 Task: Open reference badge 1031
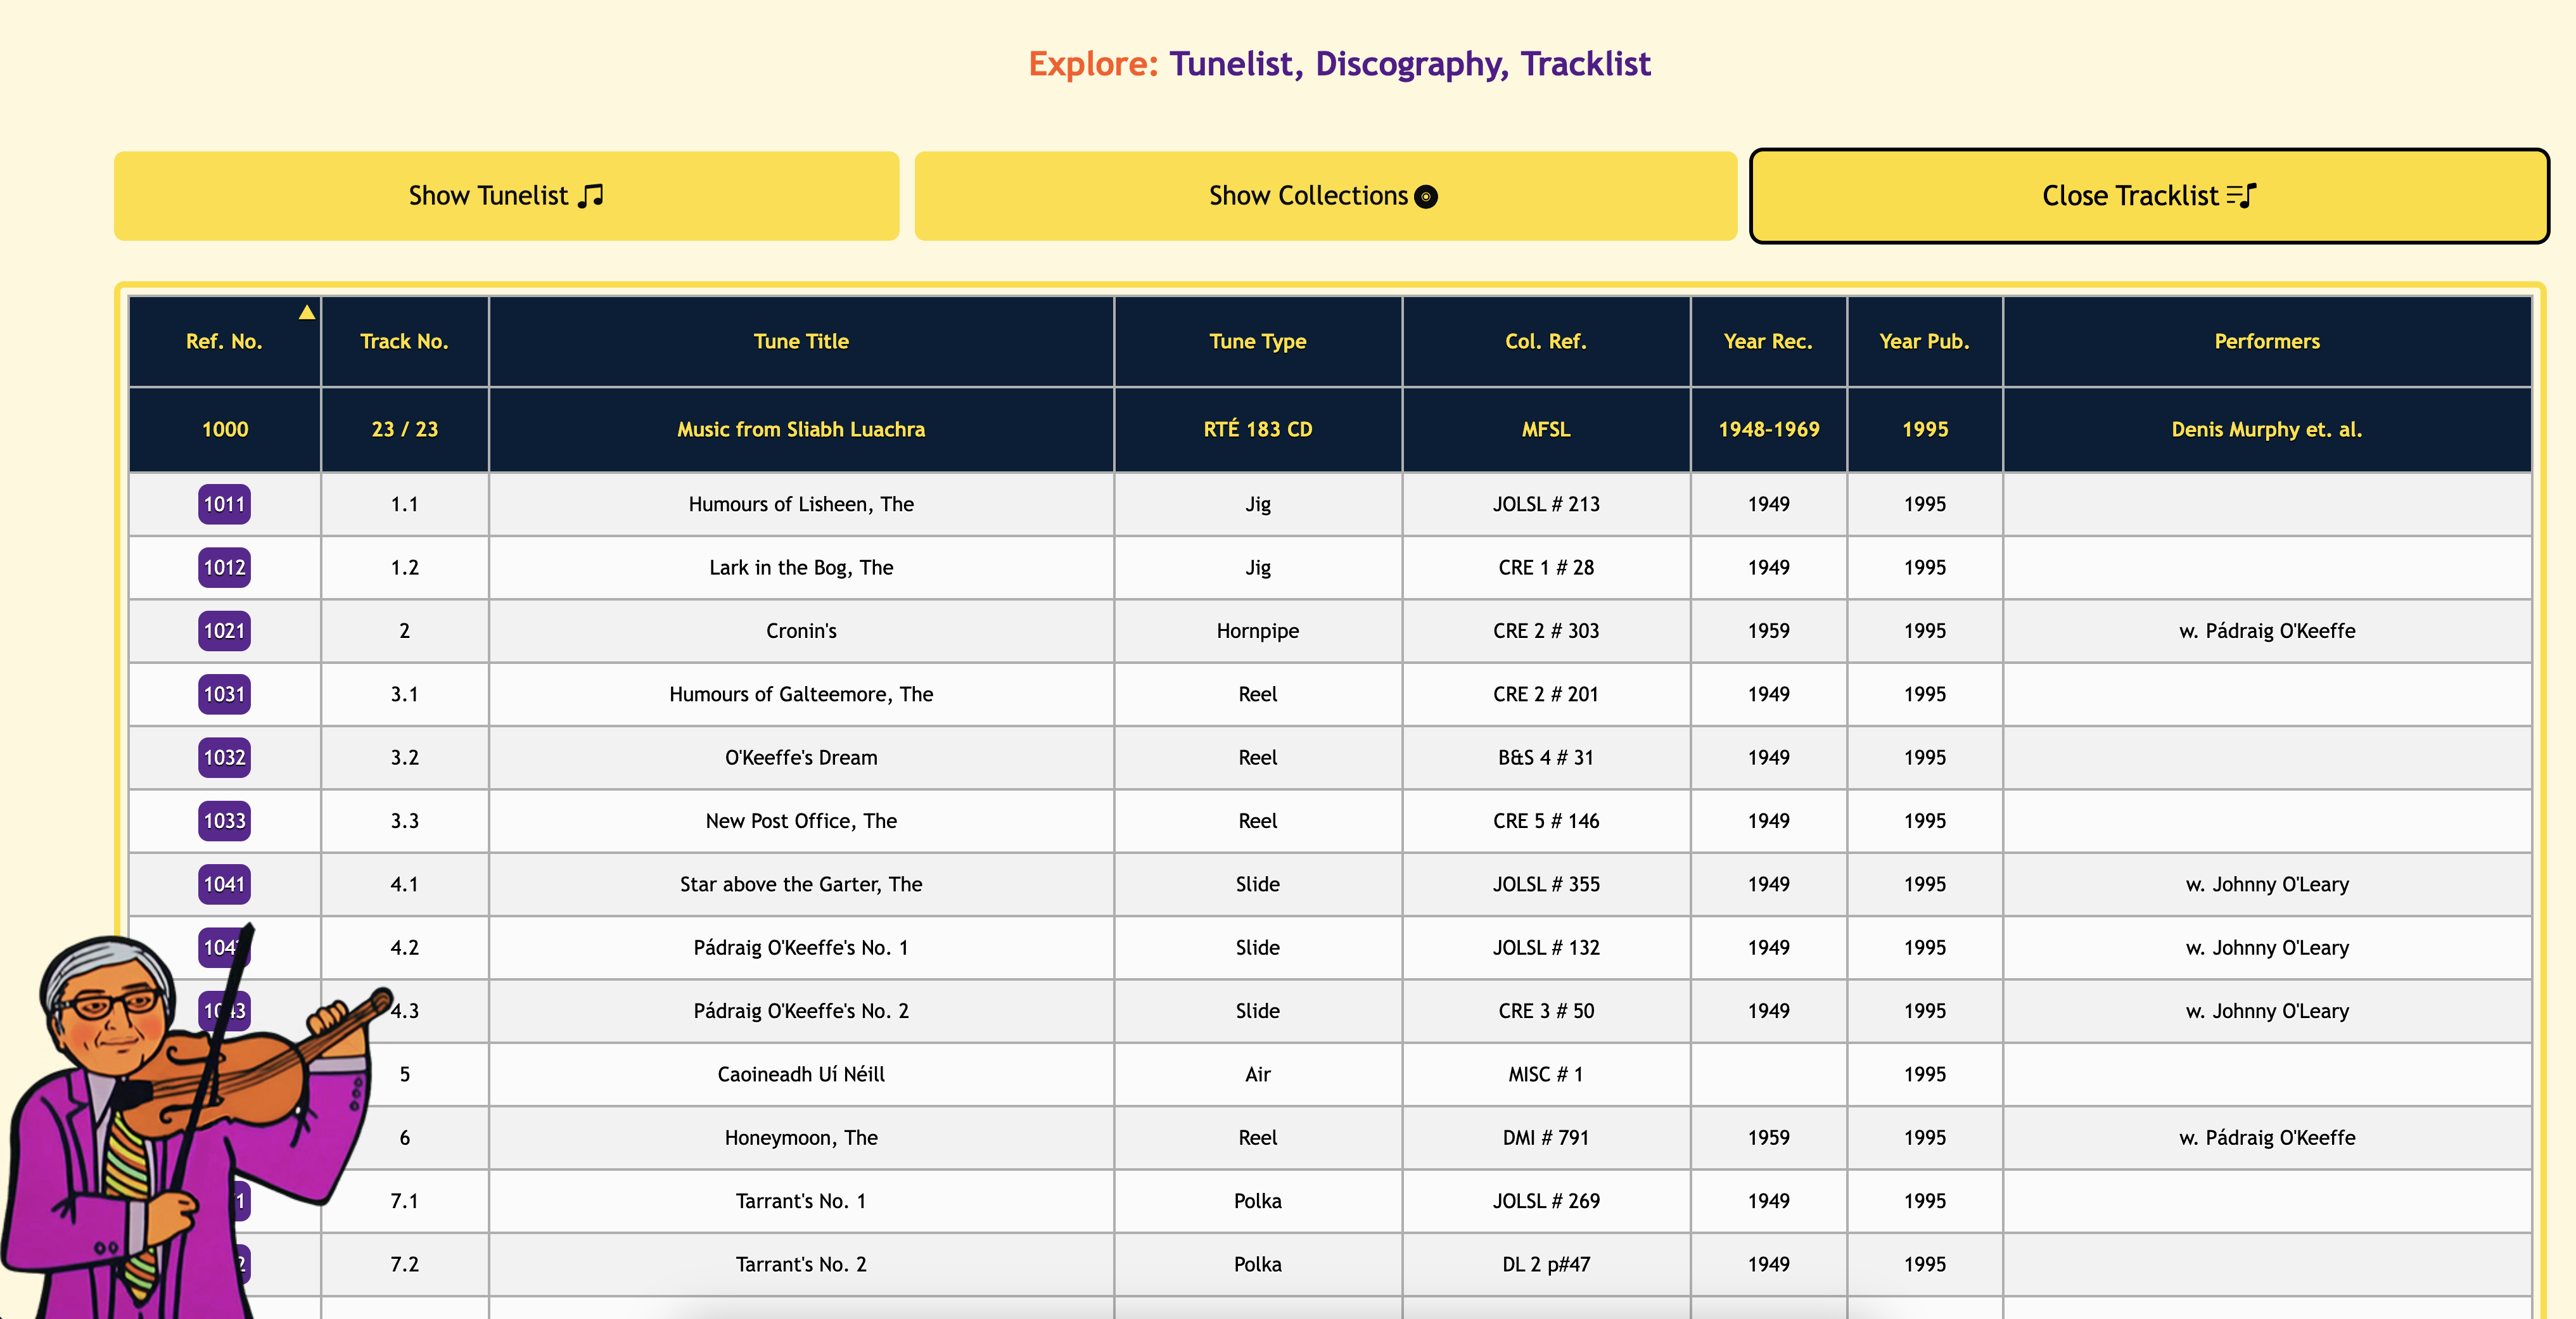(224, 694)
